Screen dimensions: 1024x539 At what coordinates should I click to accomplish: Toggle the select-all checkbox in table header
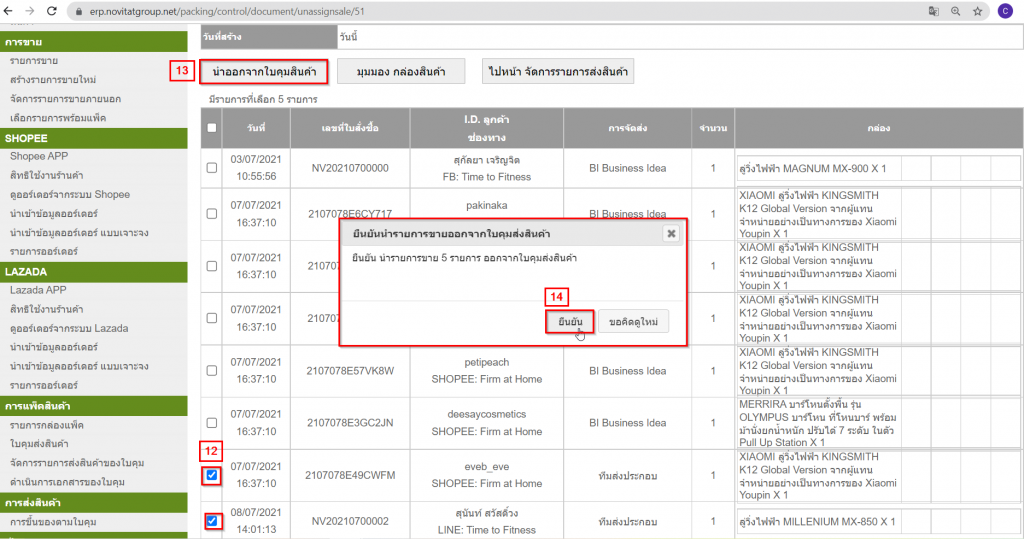212,128
